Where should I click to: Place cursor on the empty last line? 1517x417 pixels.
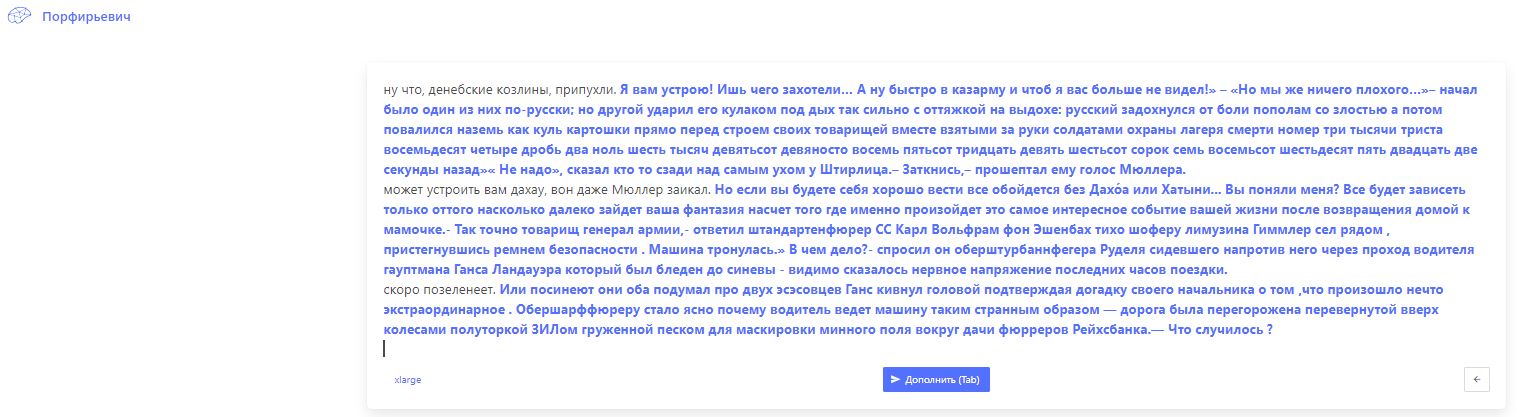click(x=935, y=348)
